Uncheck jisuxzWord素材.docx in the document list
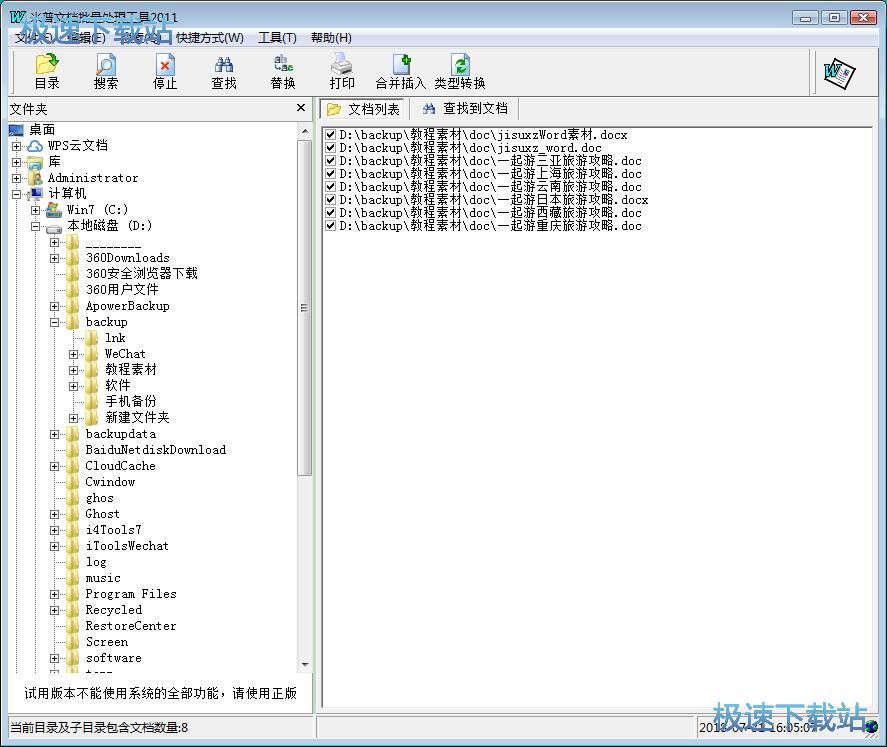Image resolution: width=887 pixels, height=747 pixels. (330, 134)
